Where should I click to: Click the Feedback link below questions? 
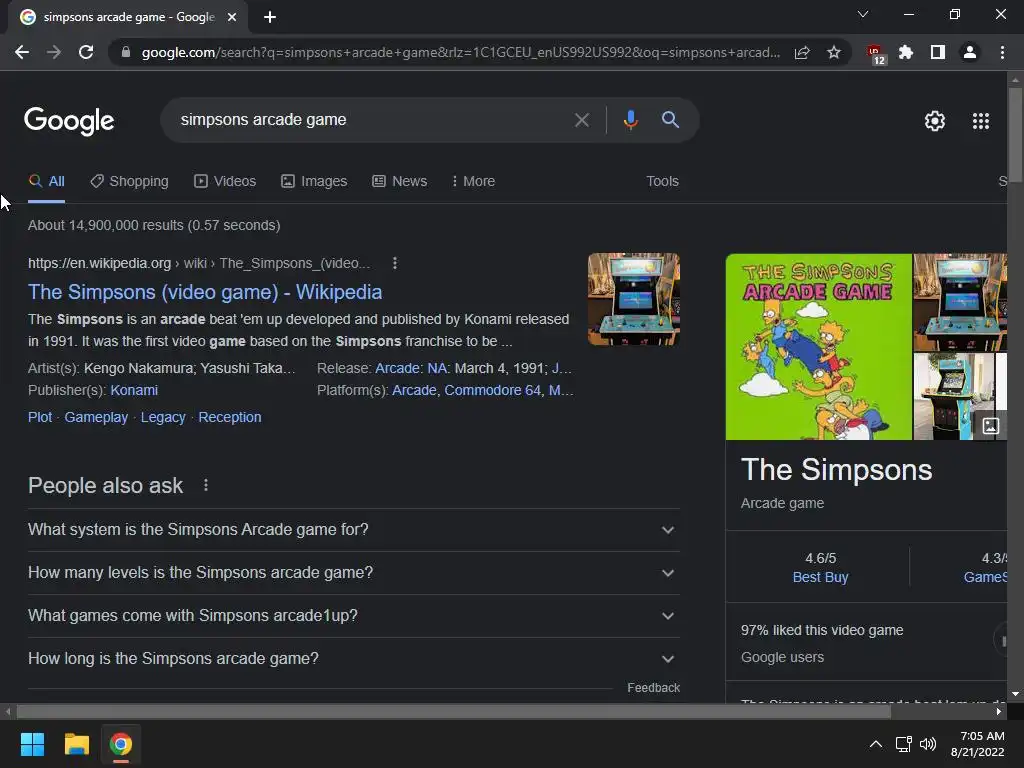tap(653, 688)
